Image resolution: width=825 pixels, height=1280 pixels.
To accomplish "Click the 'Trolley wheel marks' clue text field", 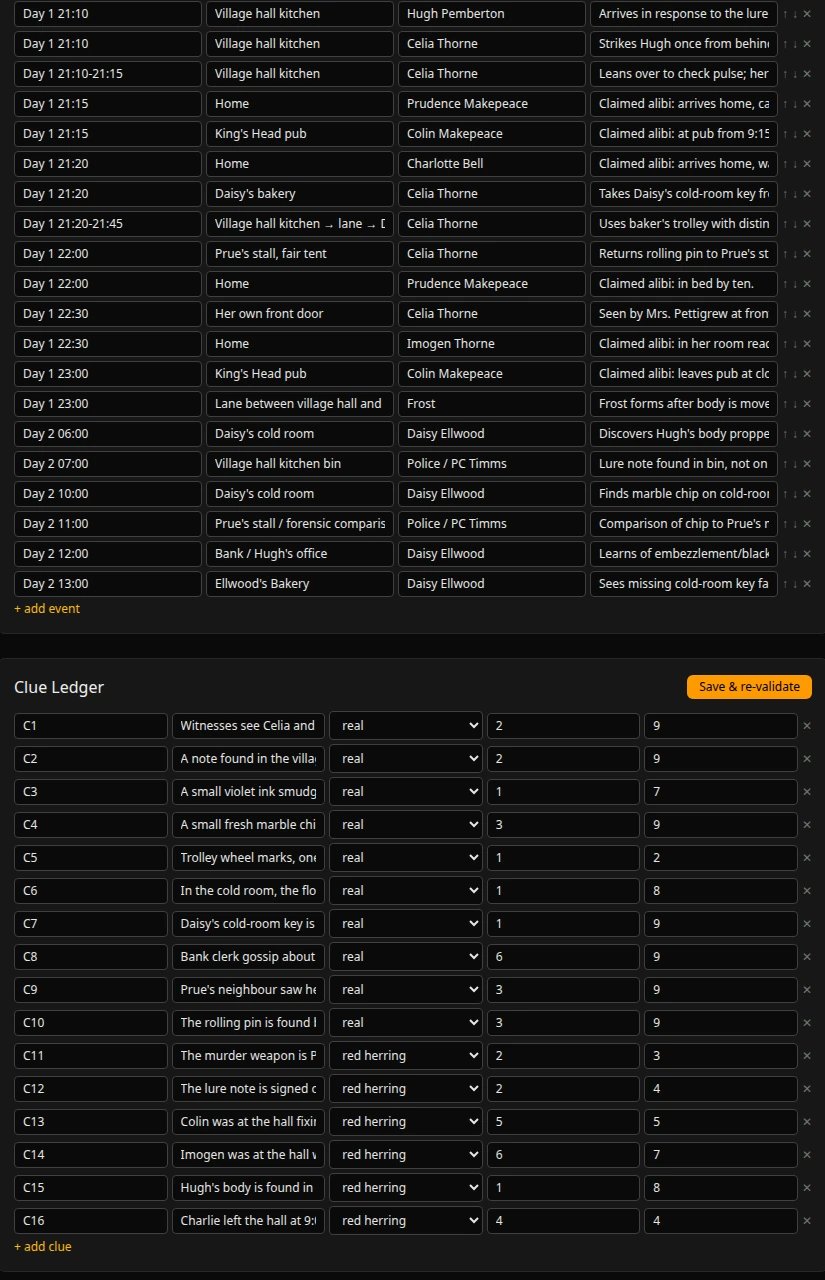I will [249, 858].
